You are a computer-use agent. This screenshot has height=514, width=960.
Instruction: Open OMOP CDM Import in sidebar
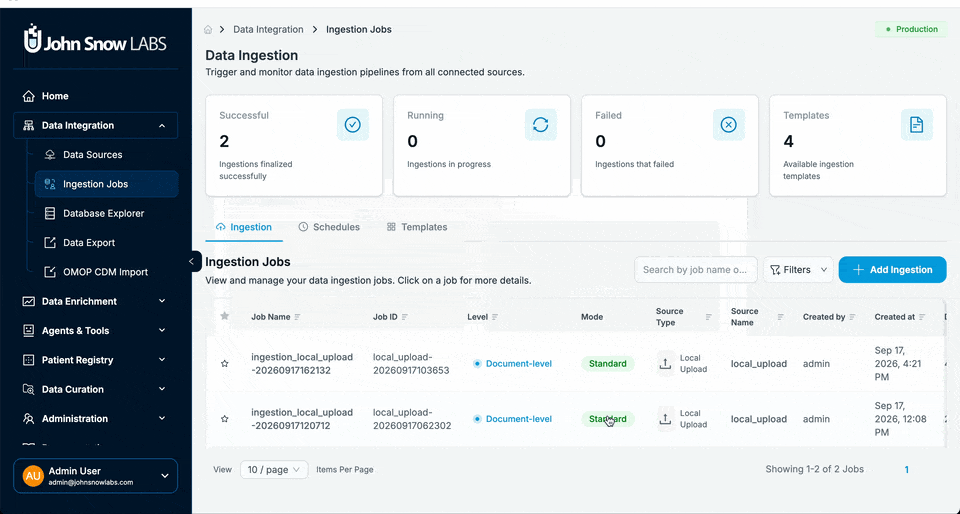[107, 272]
